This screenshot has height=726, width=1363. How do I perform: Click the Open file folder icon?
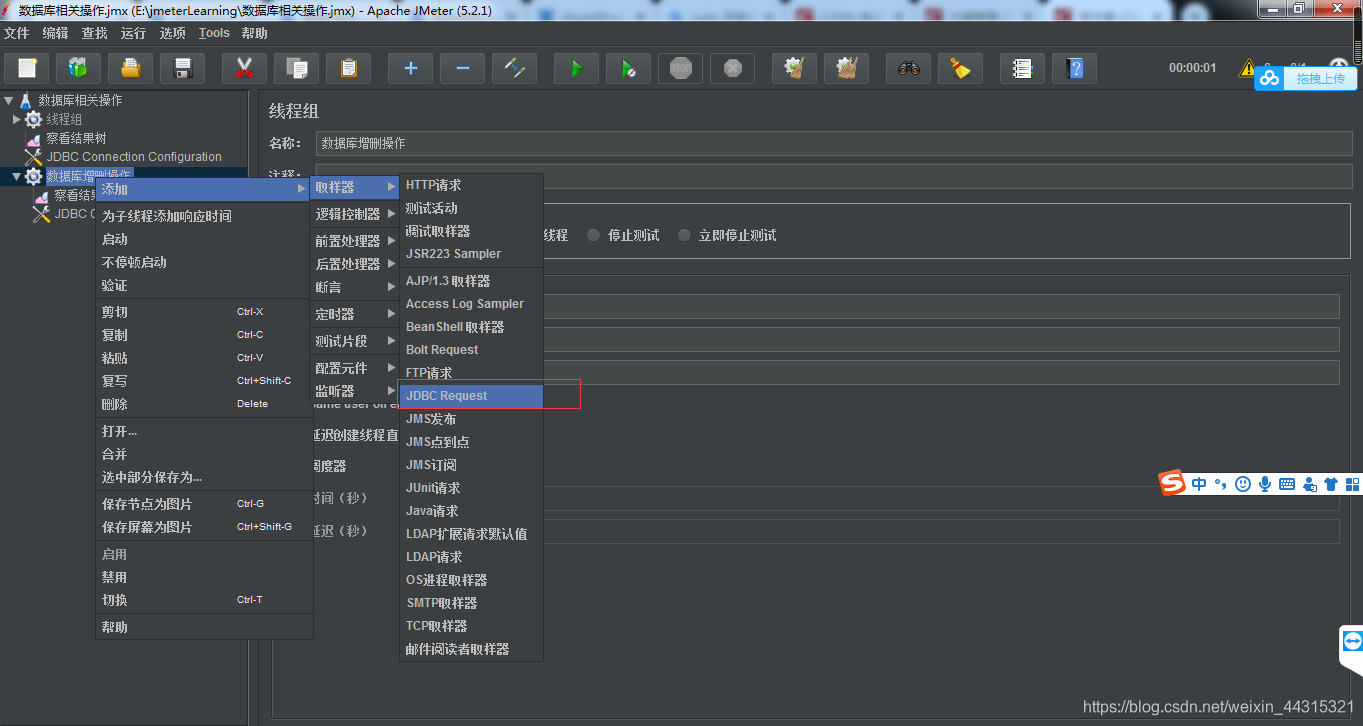pyautogui.click(x=130, y=68)
